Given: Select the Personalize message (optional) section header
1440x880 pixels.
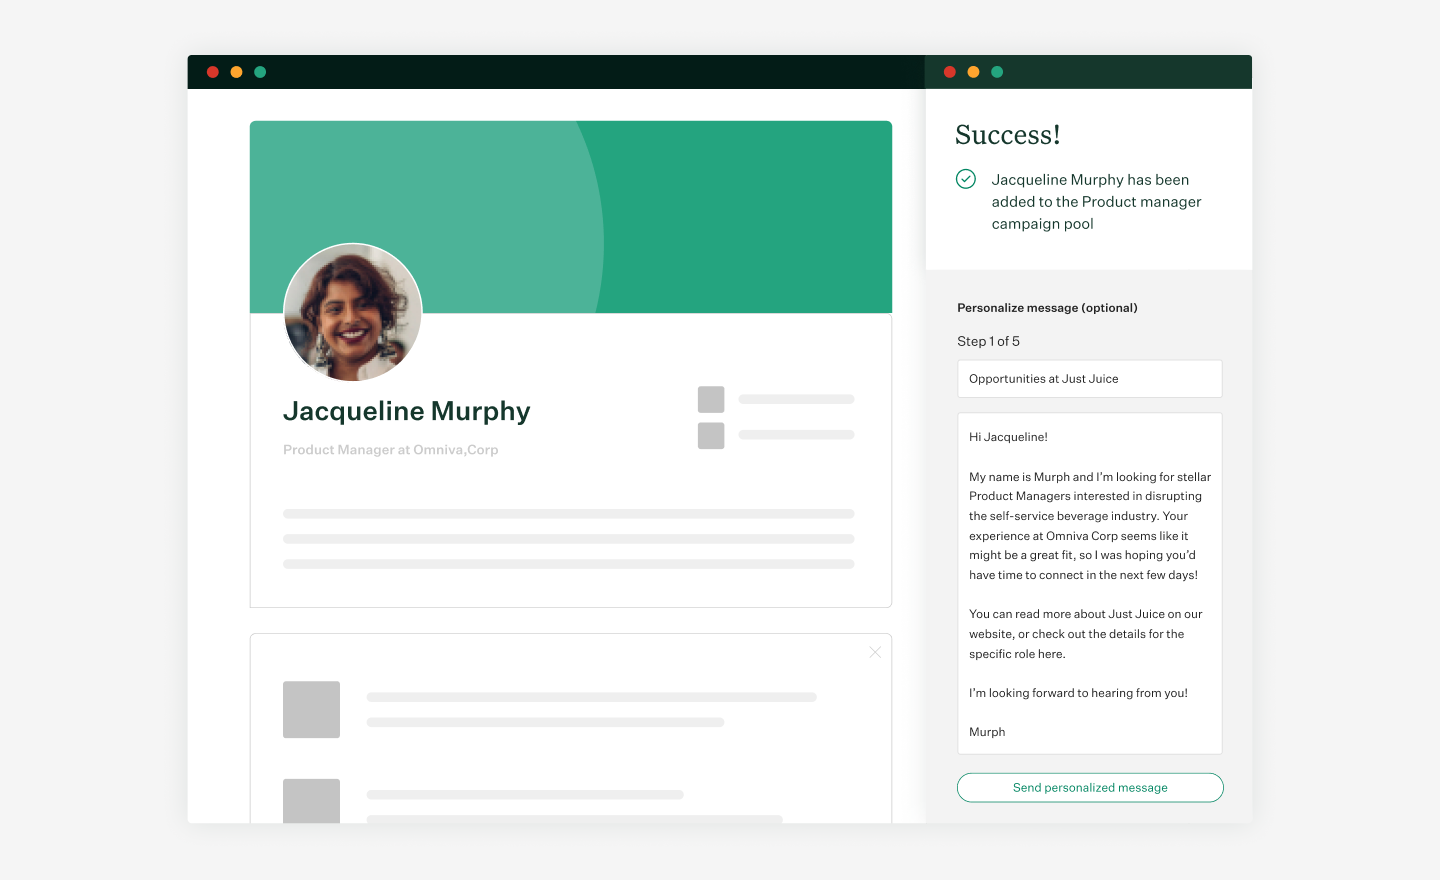Looking at the screenshot, I should pyautogui.click(x=1047, y=307).
